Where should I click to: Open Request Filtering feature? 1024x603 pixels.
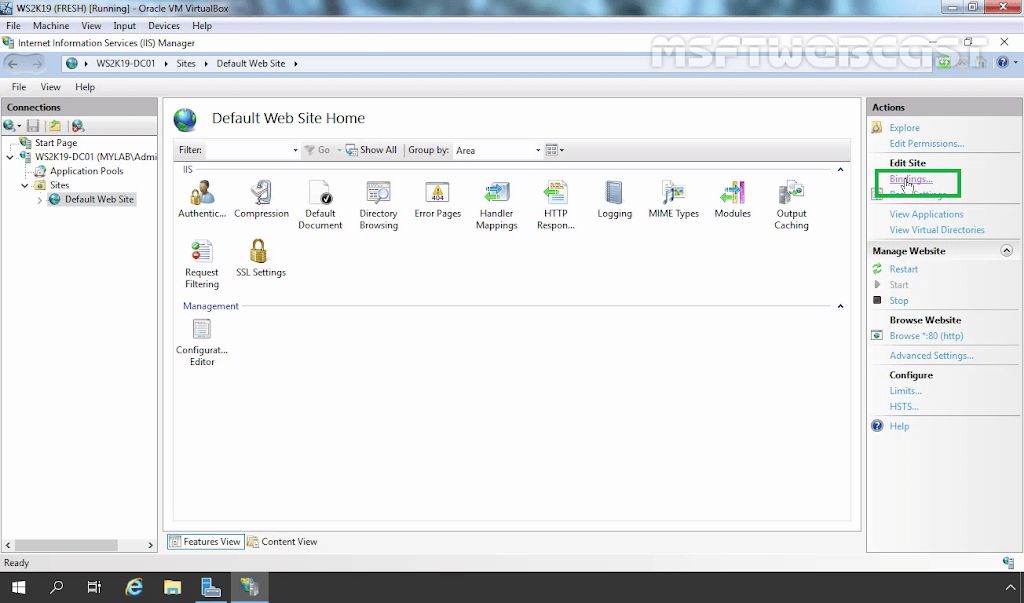202,264
